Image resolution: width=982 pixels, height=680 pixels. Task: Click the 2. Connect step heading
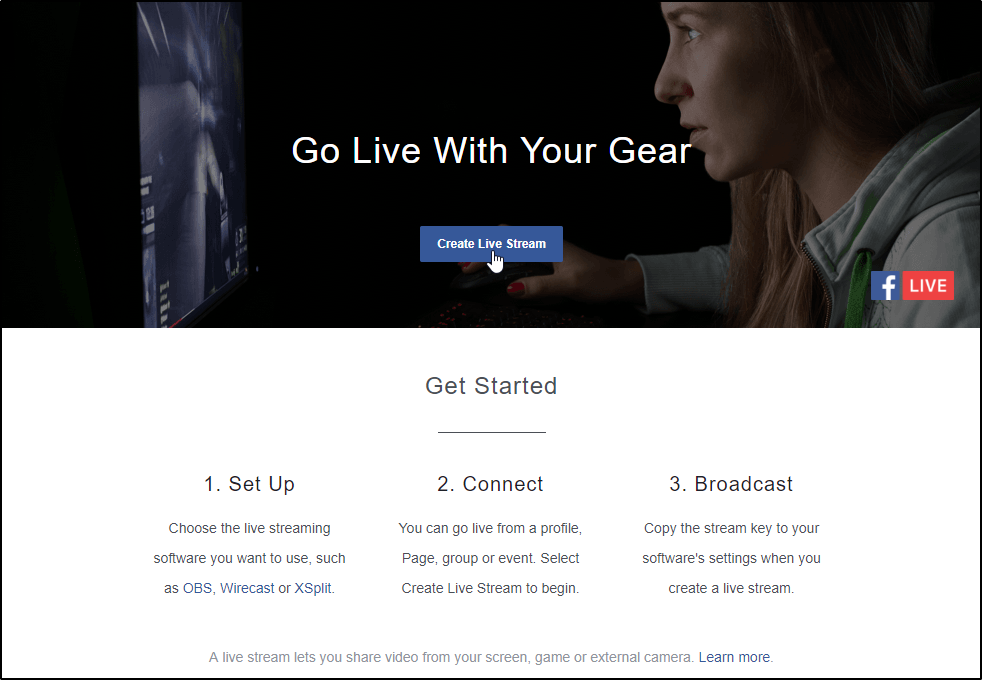click(x=490, y=484)
